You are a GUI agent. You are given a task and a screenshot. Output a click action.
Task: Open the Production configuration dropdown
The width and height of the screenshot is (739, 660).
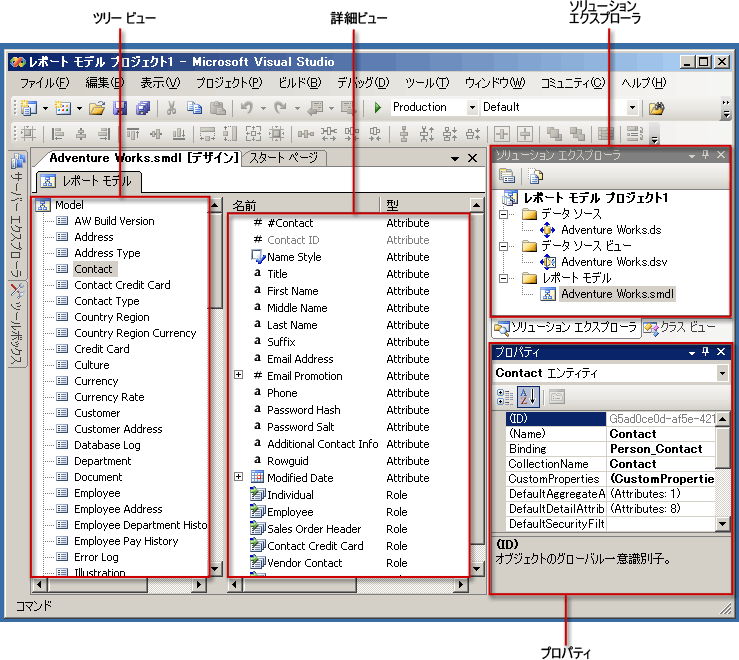pyautogui.click(x=472, y=108)
